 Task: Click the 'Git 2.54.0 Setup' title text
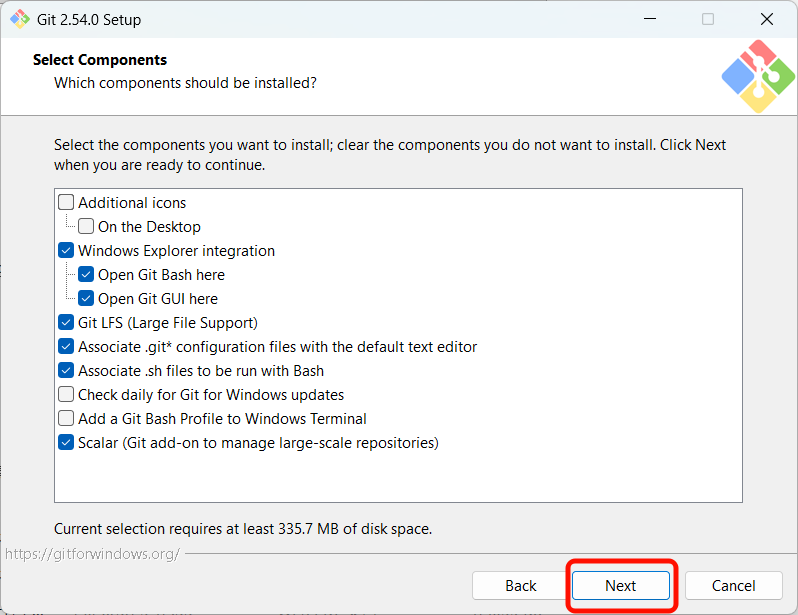click(x=89, y=20)
